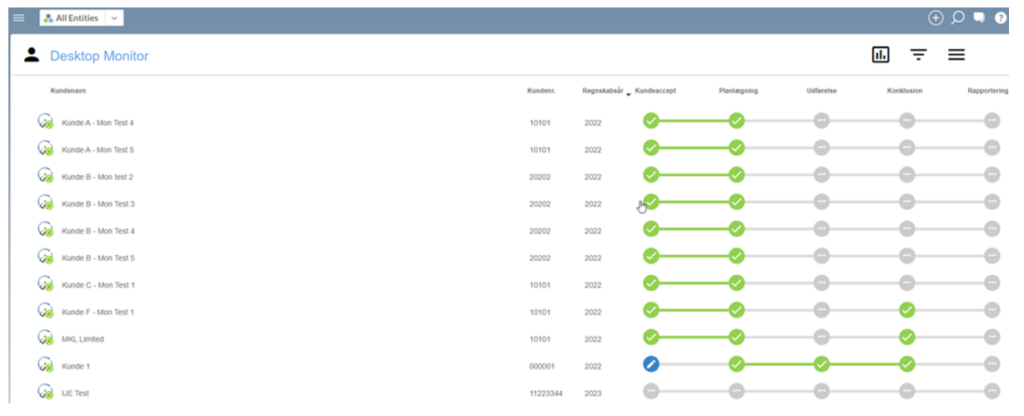The width and height of the screenshot is (1024, 416).
Task: Sort by Kundenavn column header
Action: click(68, 91)
